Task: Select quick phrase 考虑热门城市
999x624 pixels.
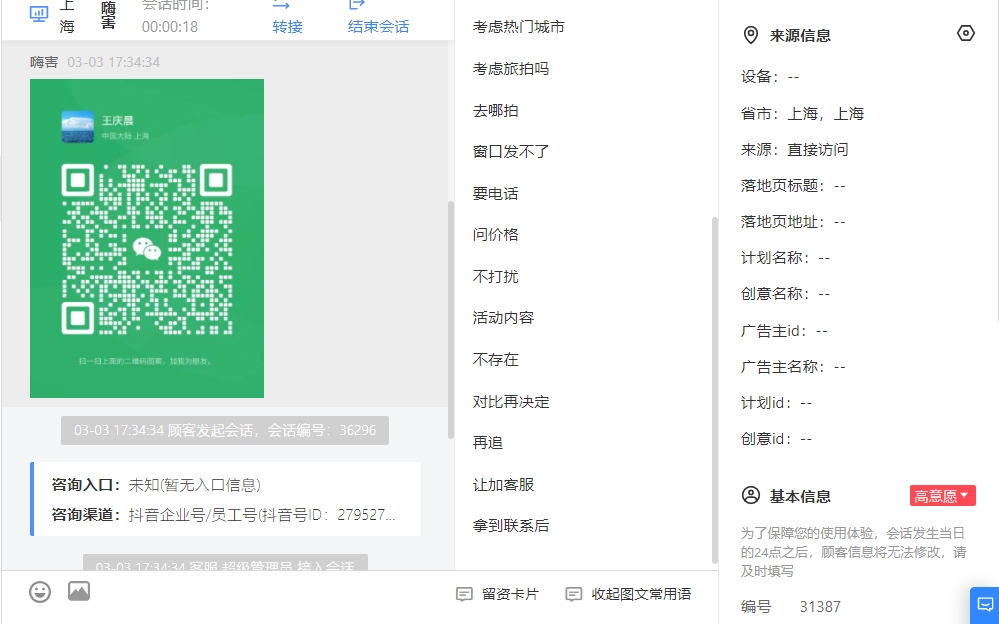Action: pos(519,27)
